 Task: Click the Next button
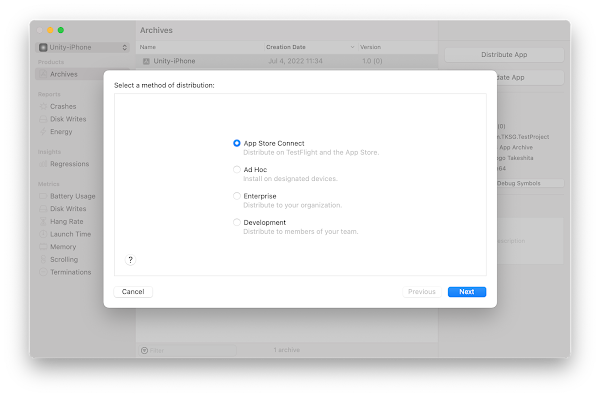pyautogui.click(x=467, y=292)
